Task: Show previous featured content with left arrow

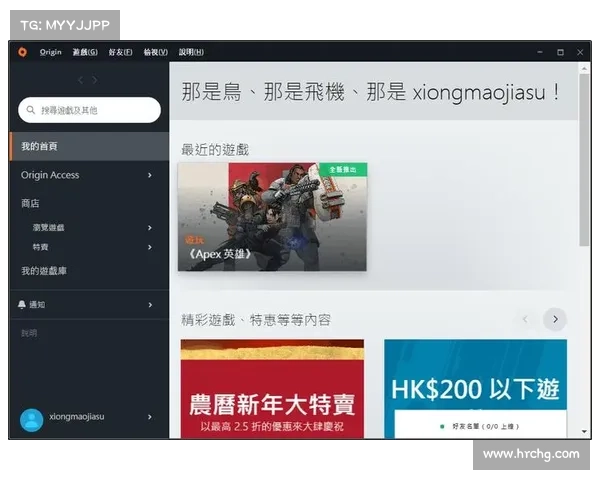Action: [x=525, y=319]
